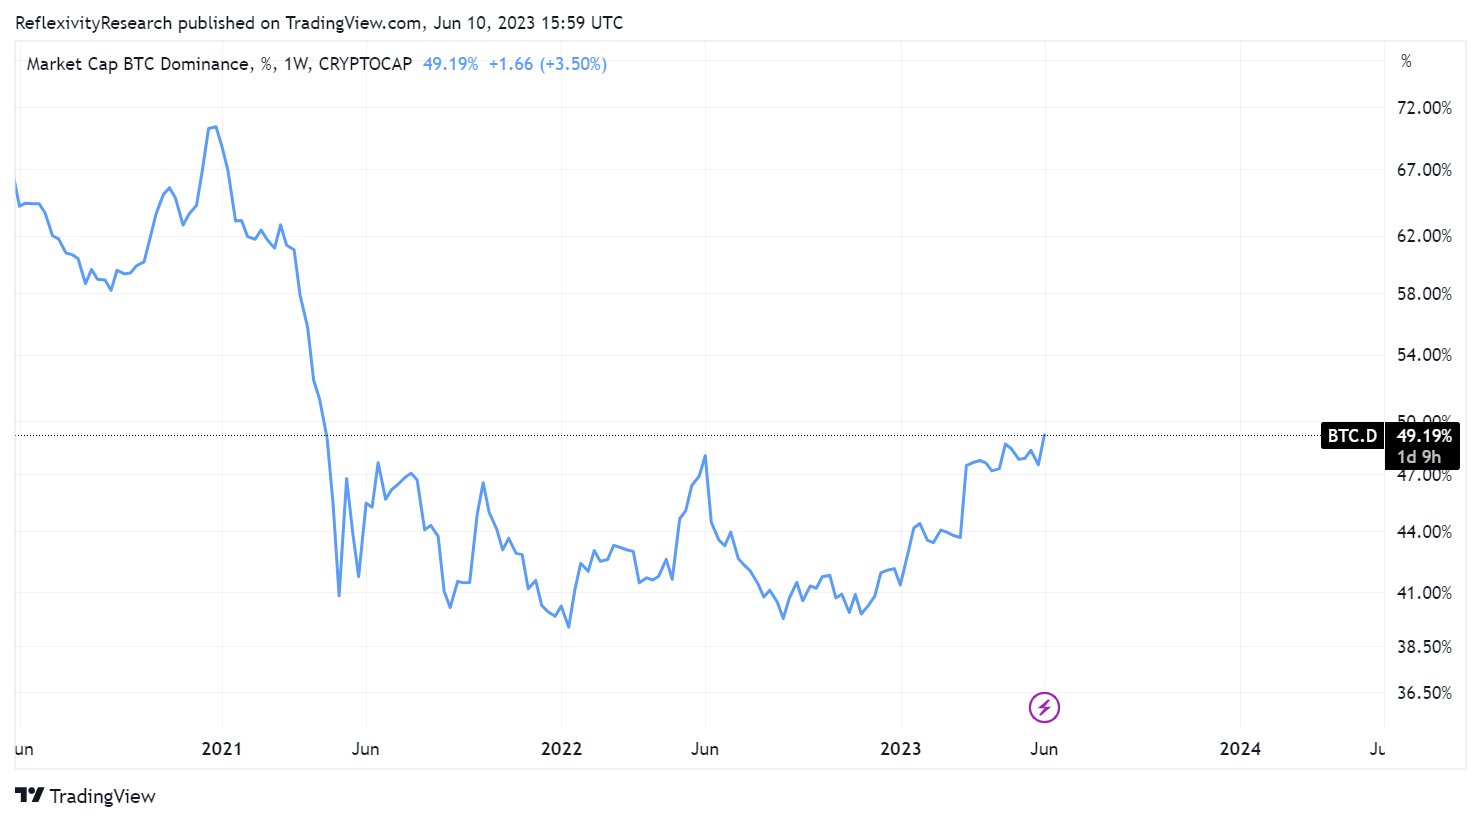Click the 36.50% price axis label
Screen dimensions: 1481x822
[1424, 693]
